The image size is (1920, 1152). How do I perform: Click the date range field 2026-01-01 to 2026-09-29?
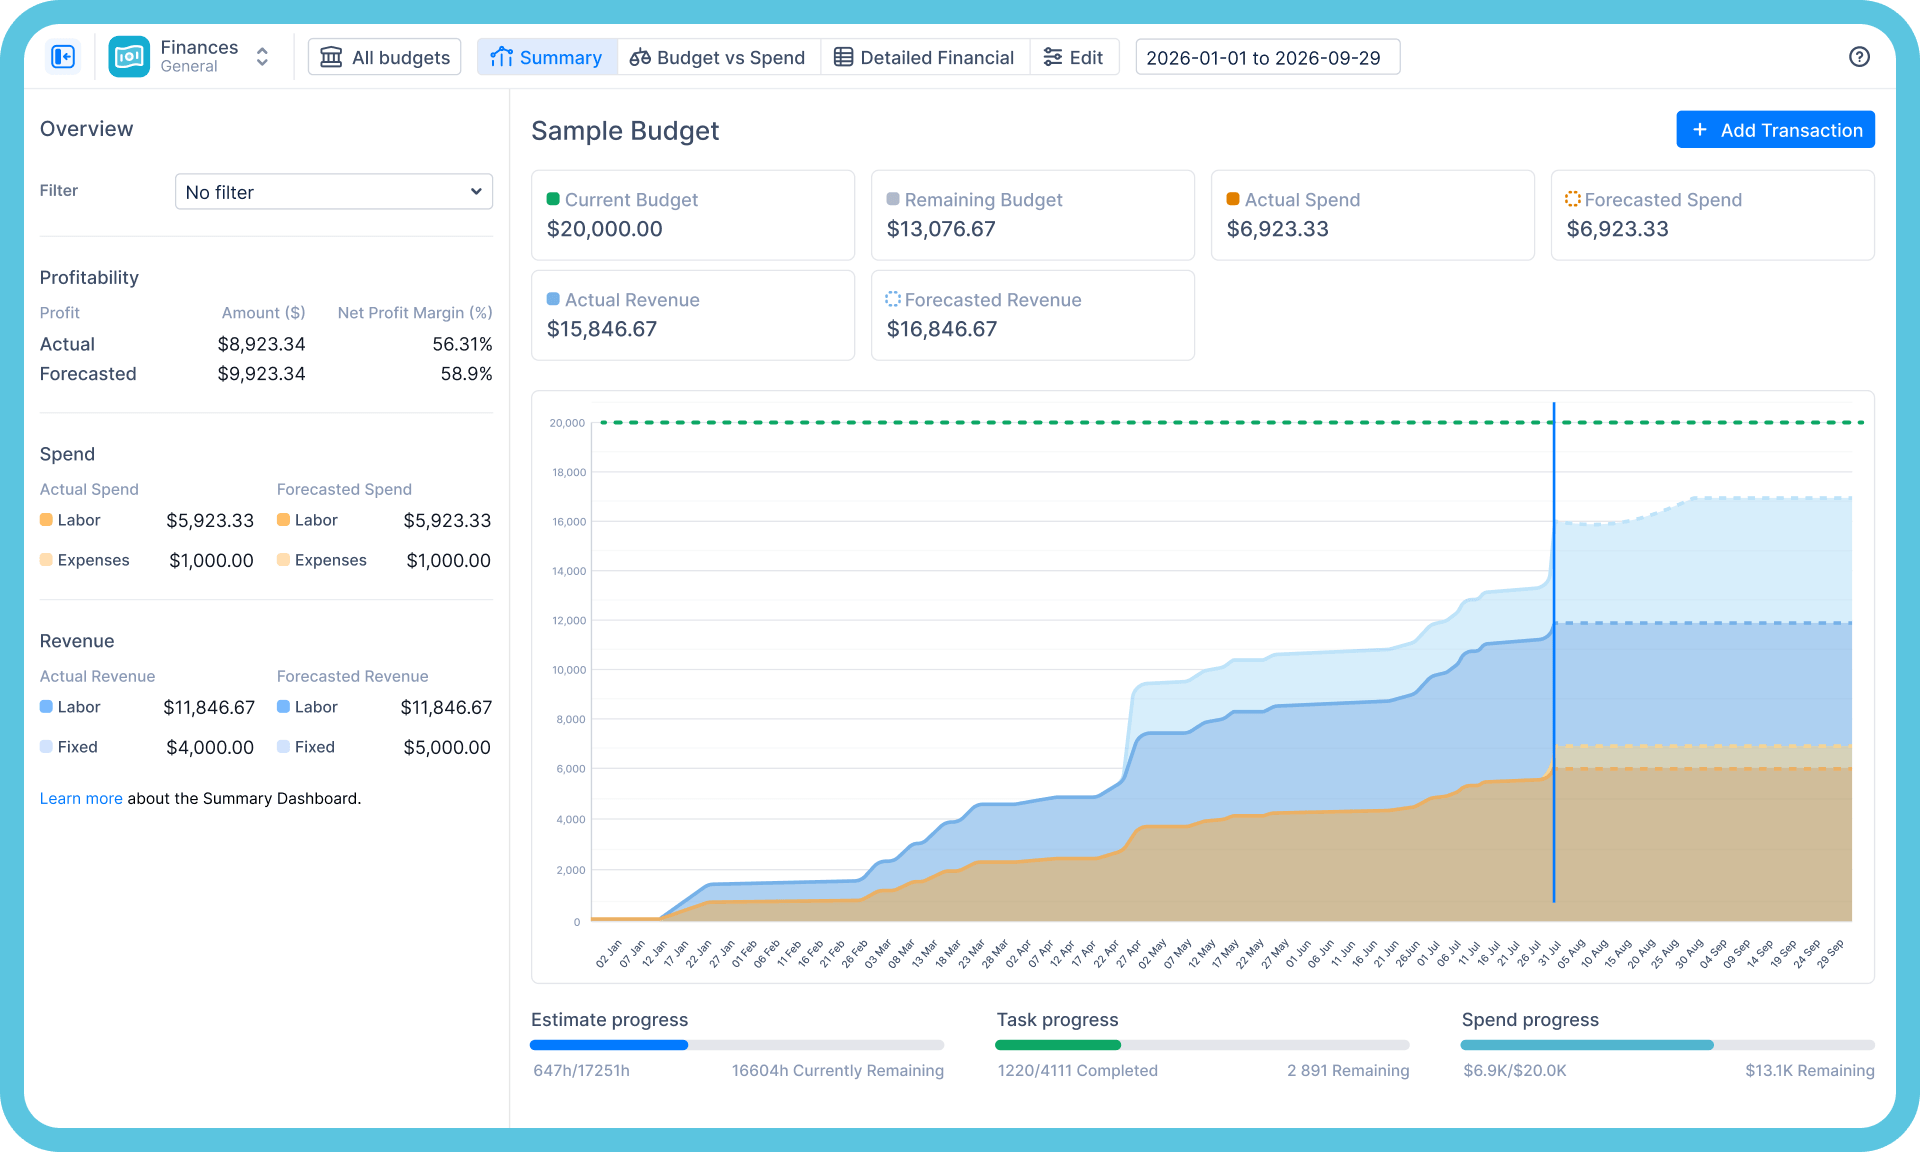pos(1267,57)
